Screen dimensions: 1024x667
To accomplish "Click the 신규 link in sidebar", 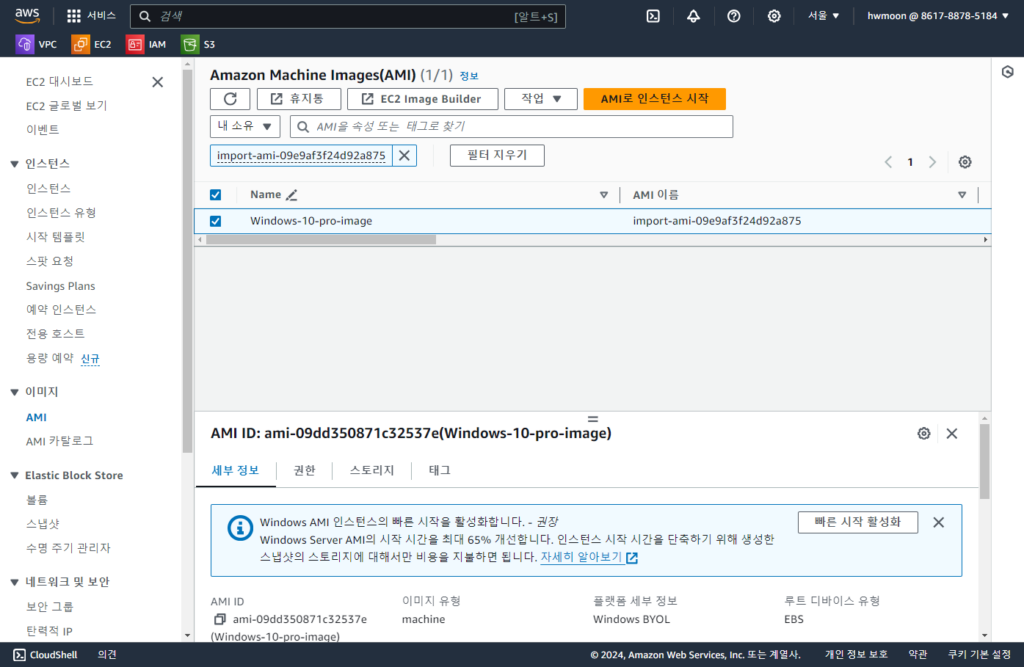I will click(x=90, y=358).
